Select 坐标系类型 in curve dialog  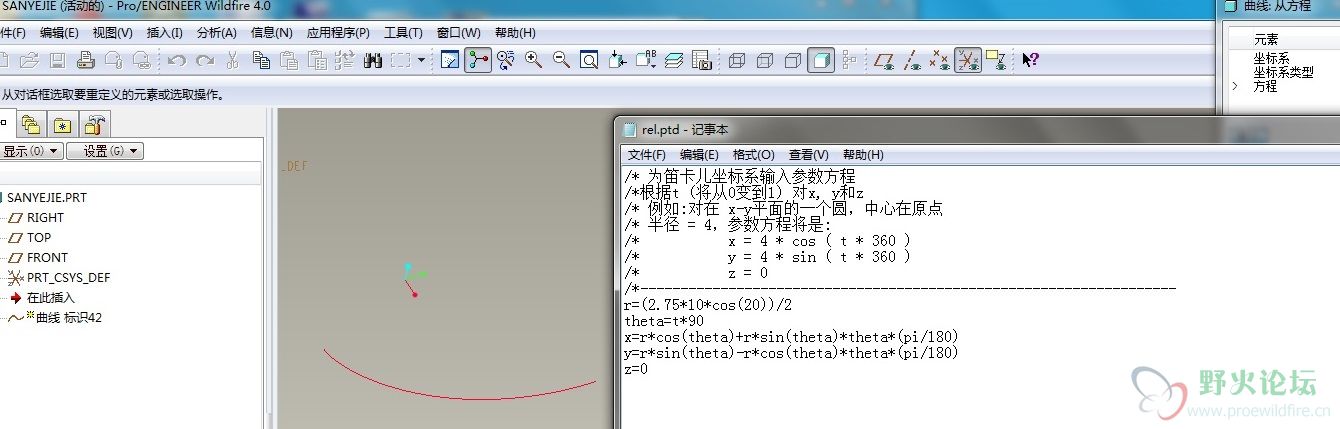(x=1283, y=73)
